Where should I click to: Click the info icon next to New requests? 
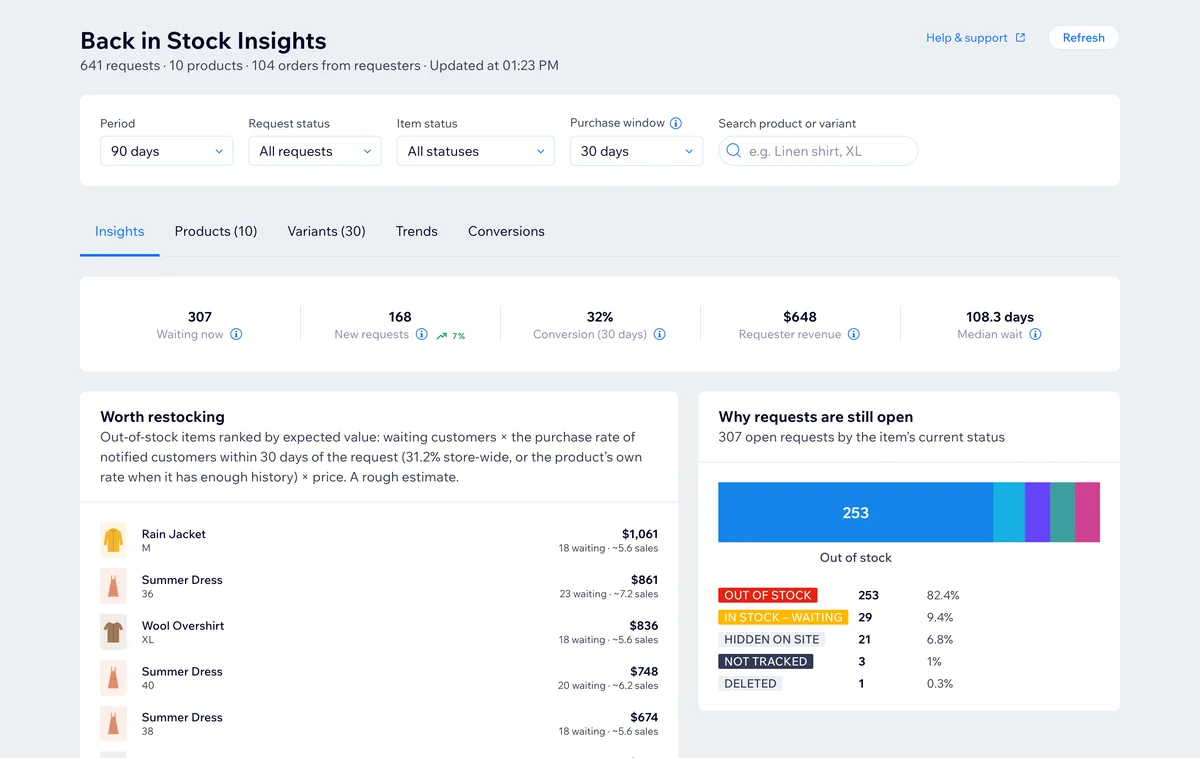(x=422, y=335)
